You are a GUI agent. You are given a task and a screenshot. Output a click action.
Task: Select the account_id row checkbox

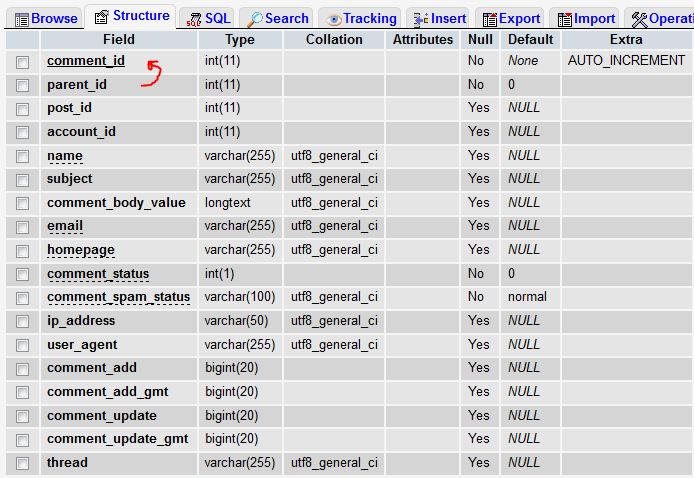(23, 133)
